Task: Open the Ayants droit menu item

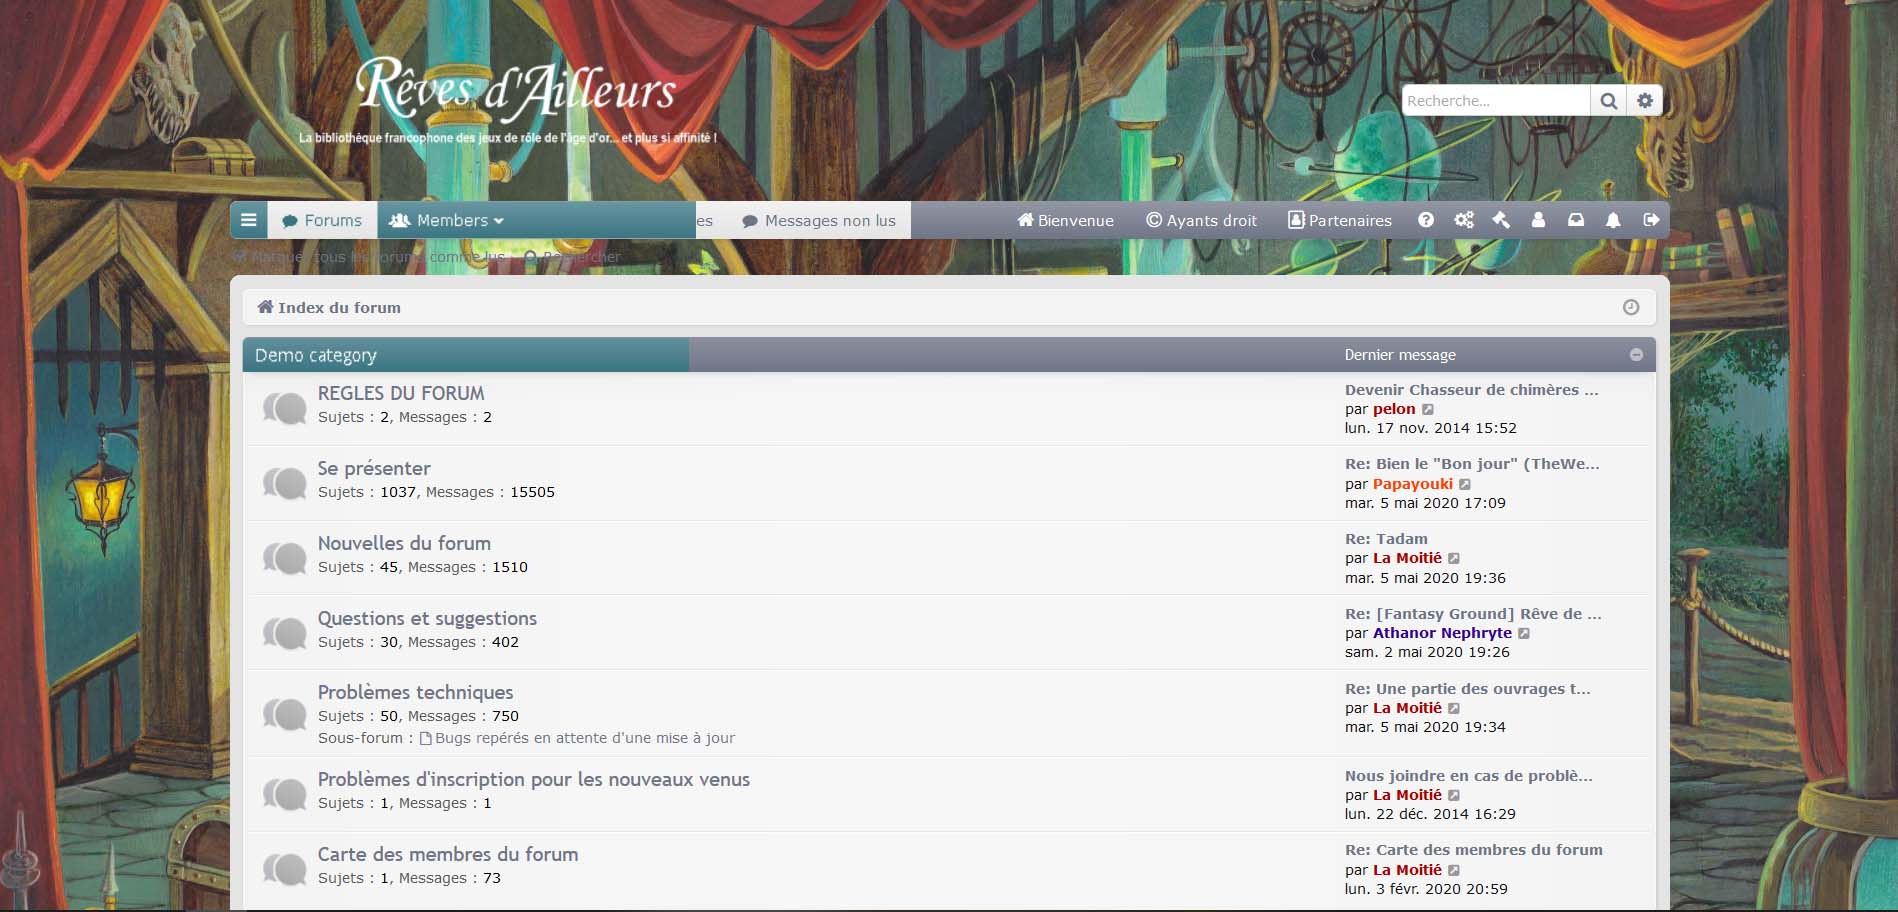Action: [1201, 220]
